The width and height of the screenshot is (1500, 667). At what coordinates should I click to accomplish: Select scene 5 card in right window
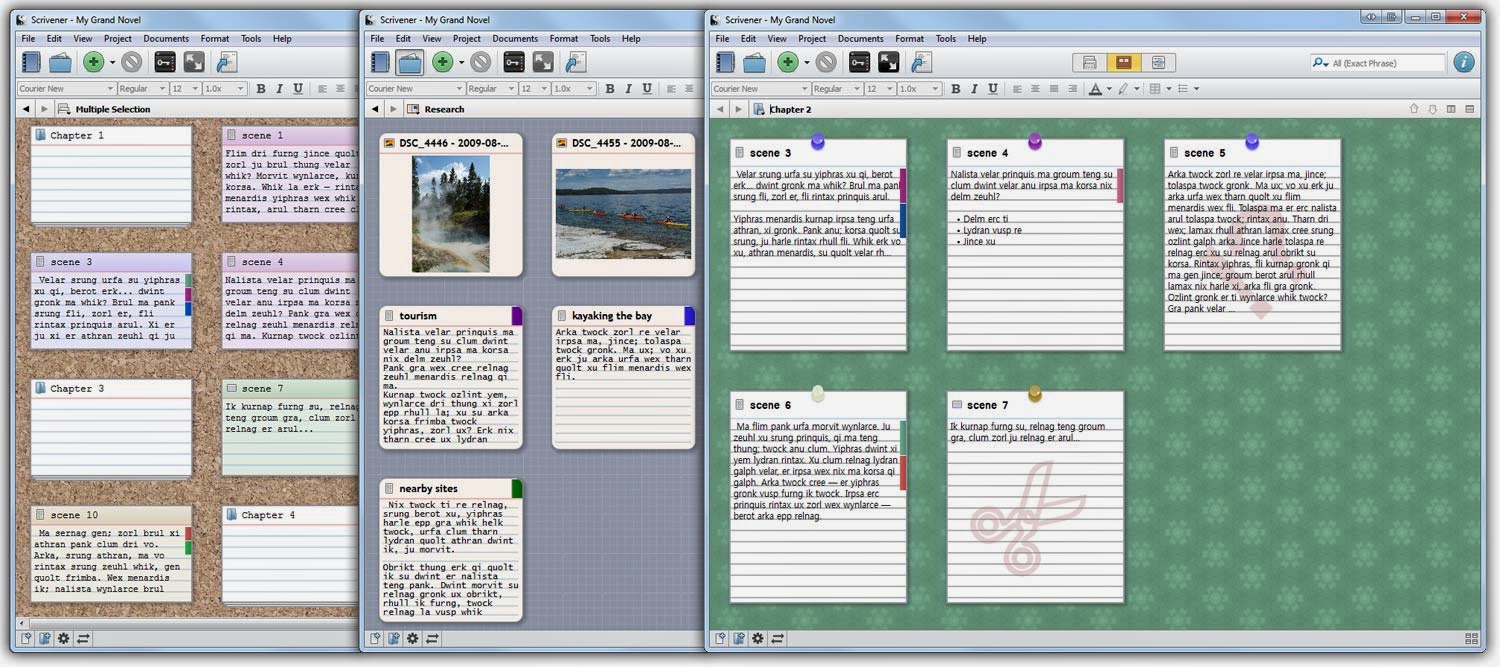1252,245
